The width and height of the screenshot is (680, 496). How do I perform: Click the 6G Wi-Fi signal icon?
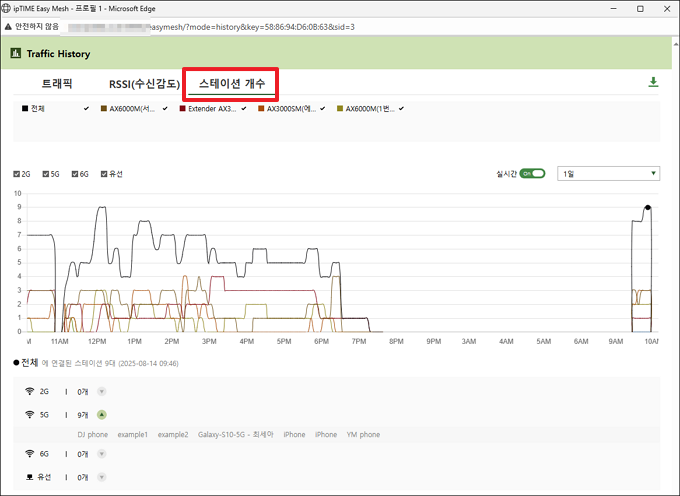point(30,454)
